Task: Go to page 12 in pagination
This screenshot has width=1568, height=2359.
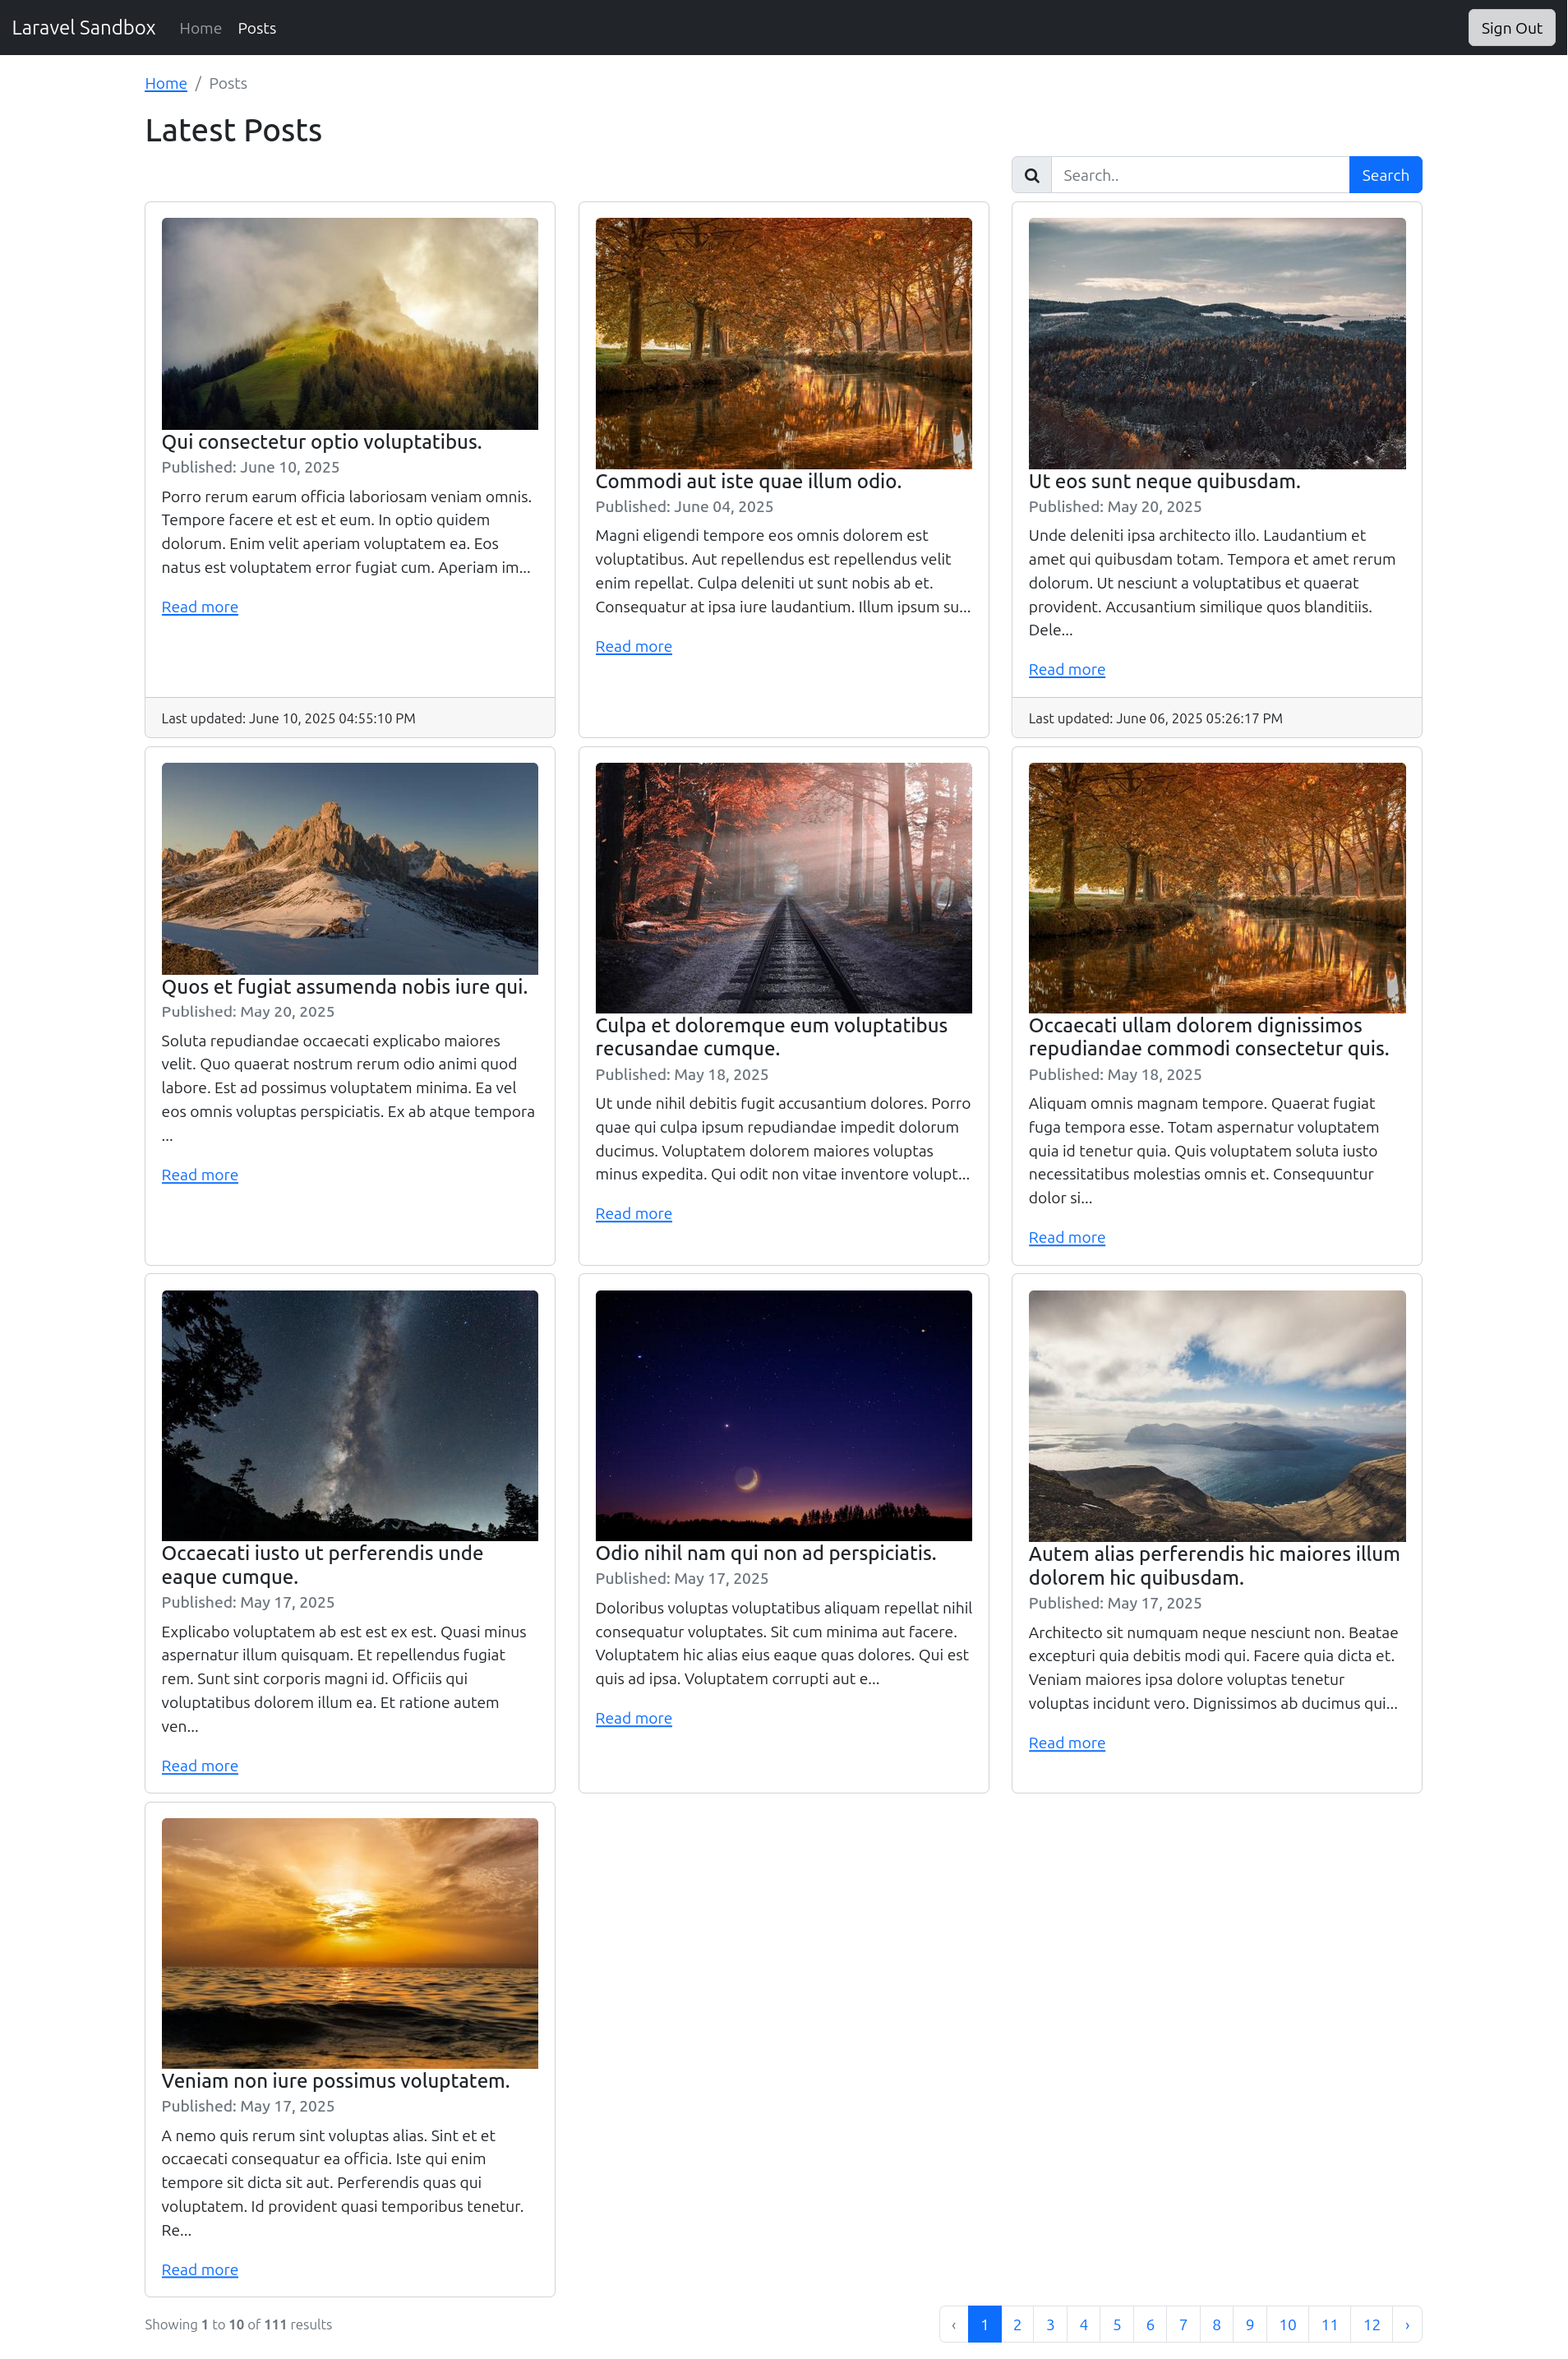Action: coord(1371,2324)
